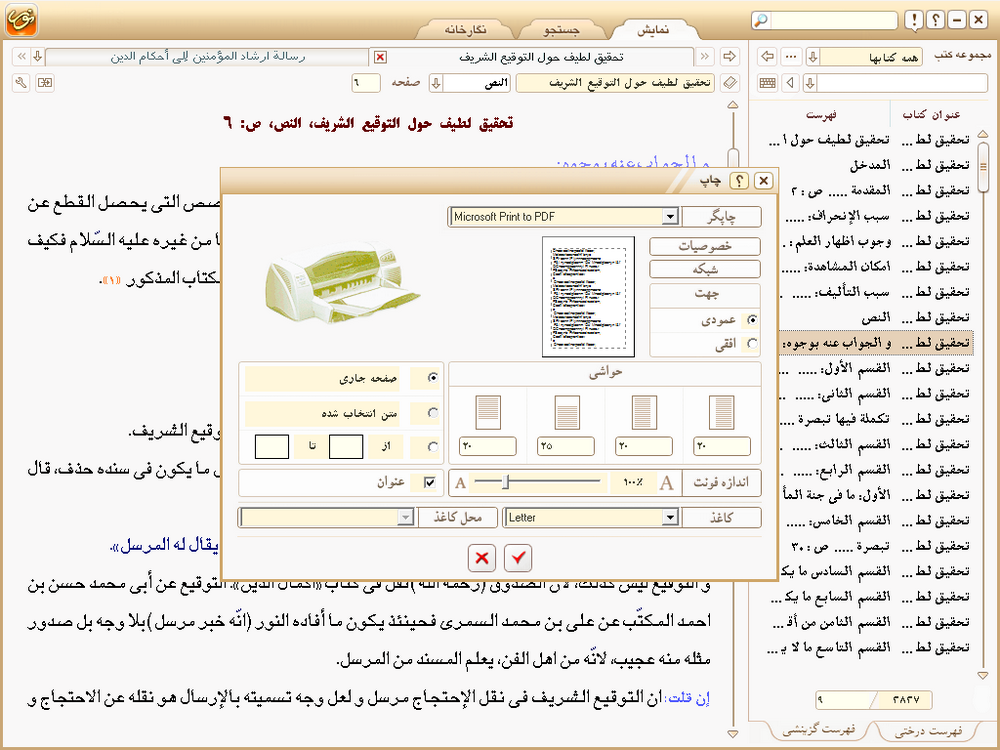
Task: Switch to فهرست گزینشی tab
Action: point(818,730)
